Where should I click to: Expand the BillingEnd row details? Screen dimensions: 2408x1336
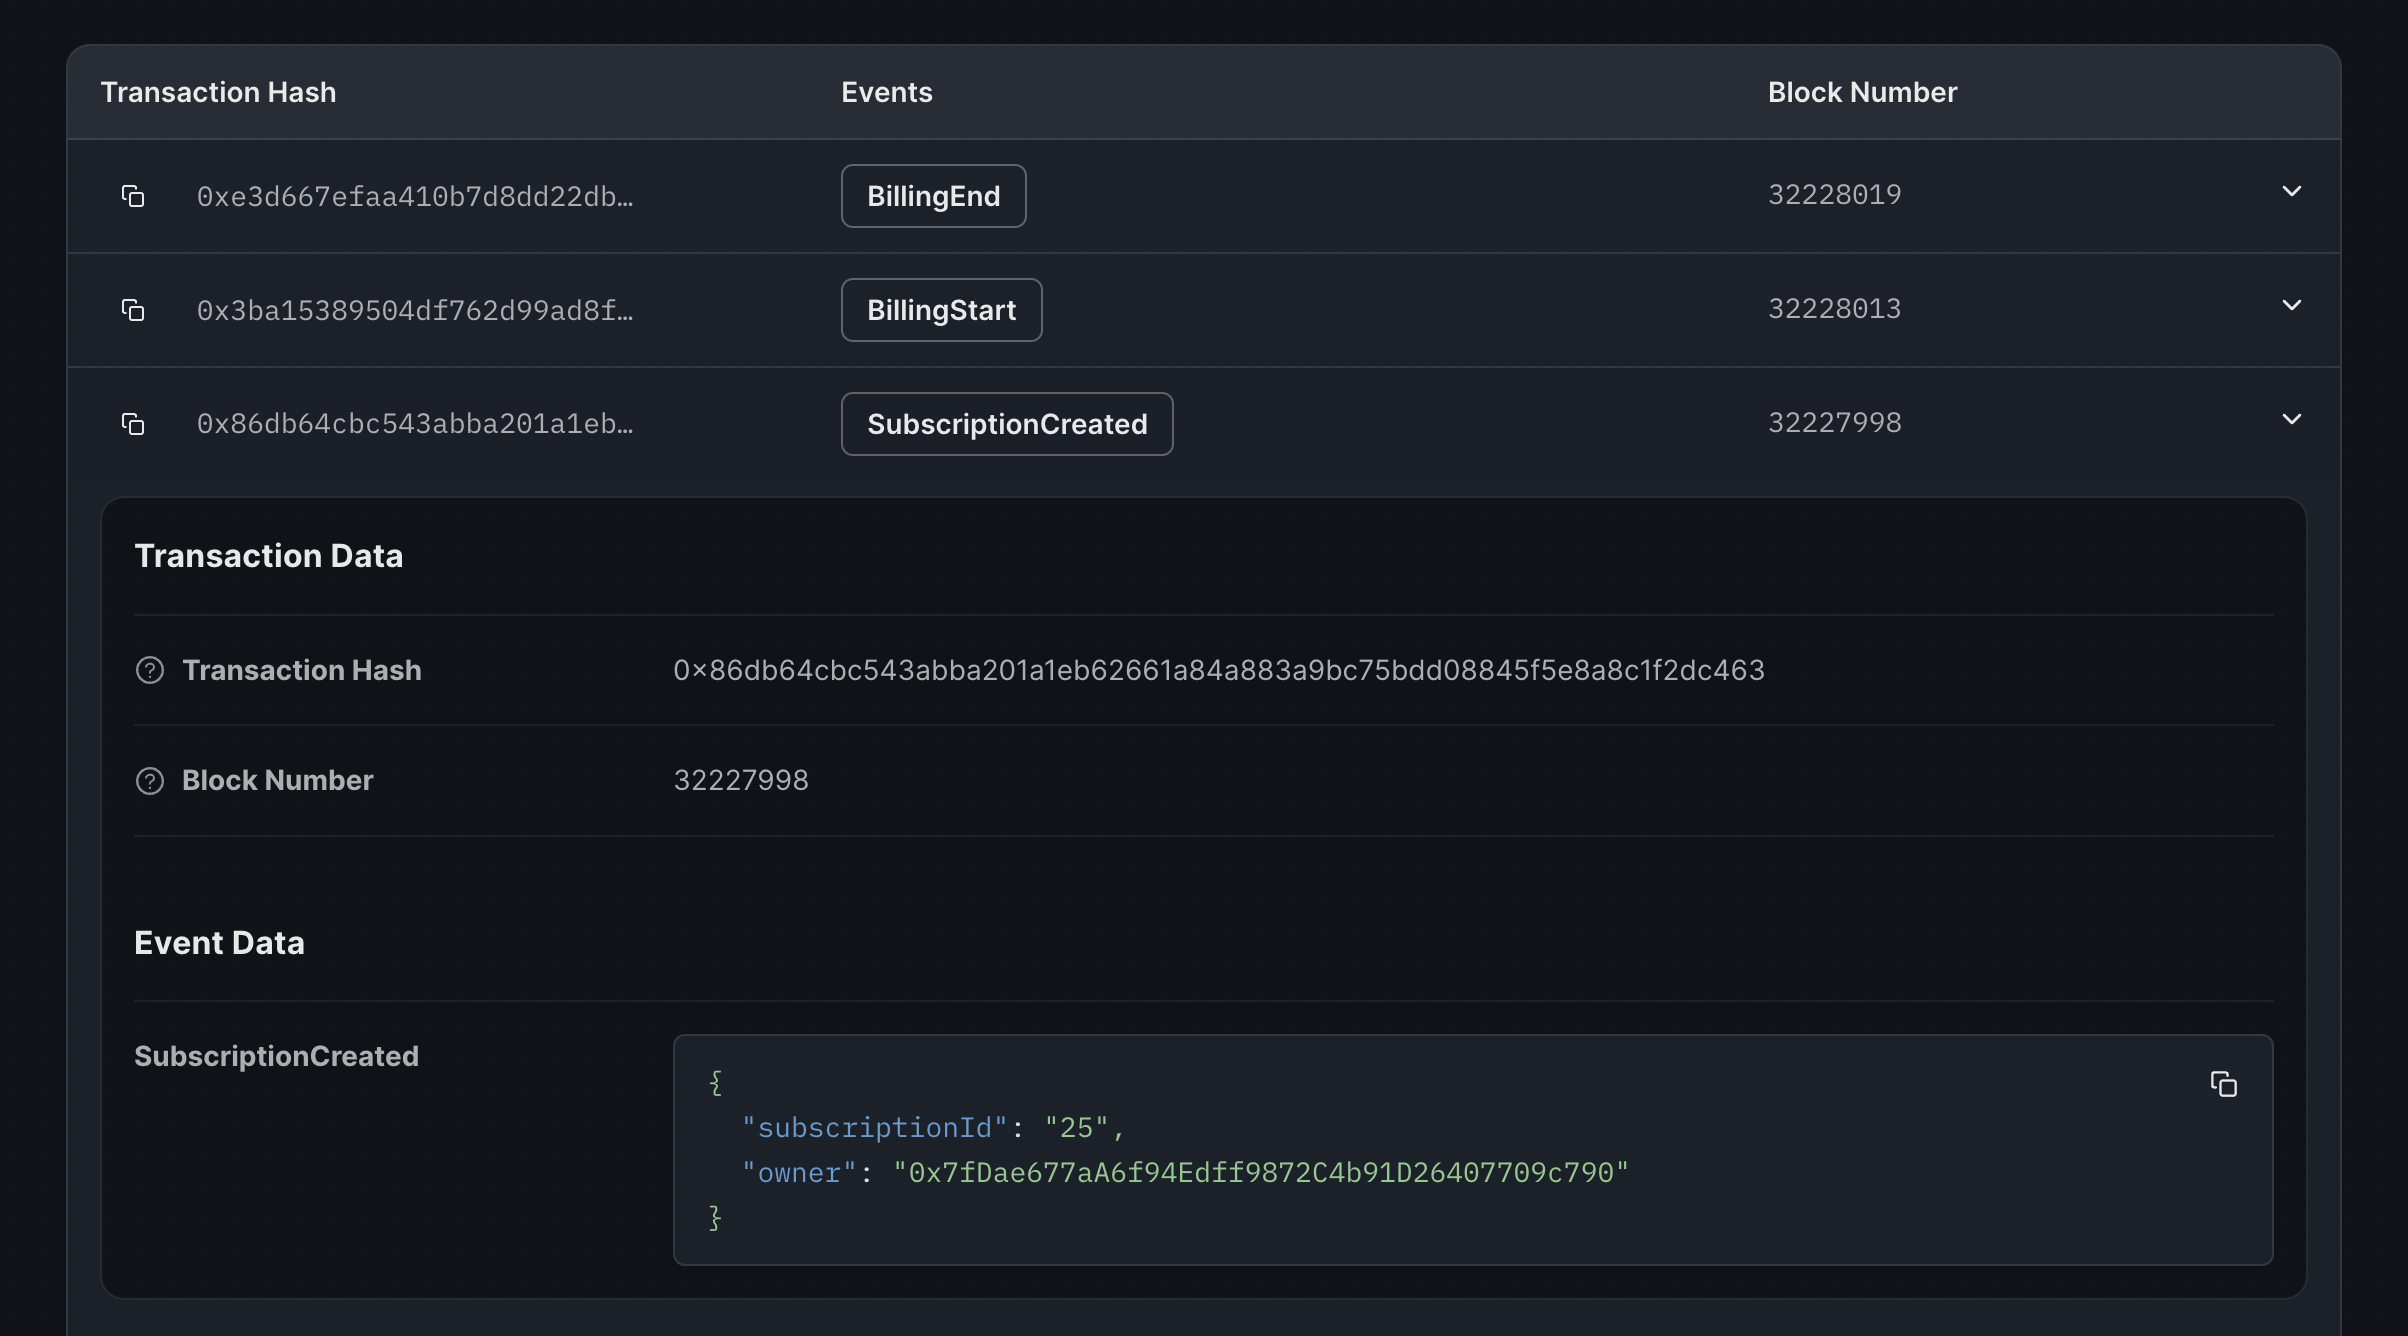pos(2293,191)
